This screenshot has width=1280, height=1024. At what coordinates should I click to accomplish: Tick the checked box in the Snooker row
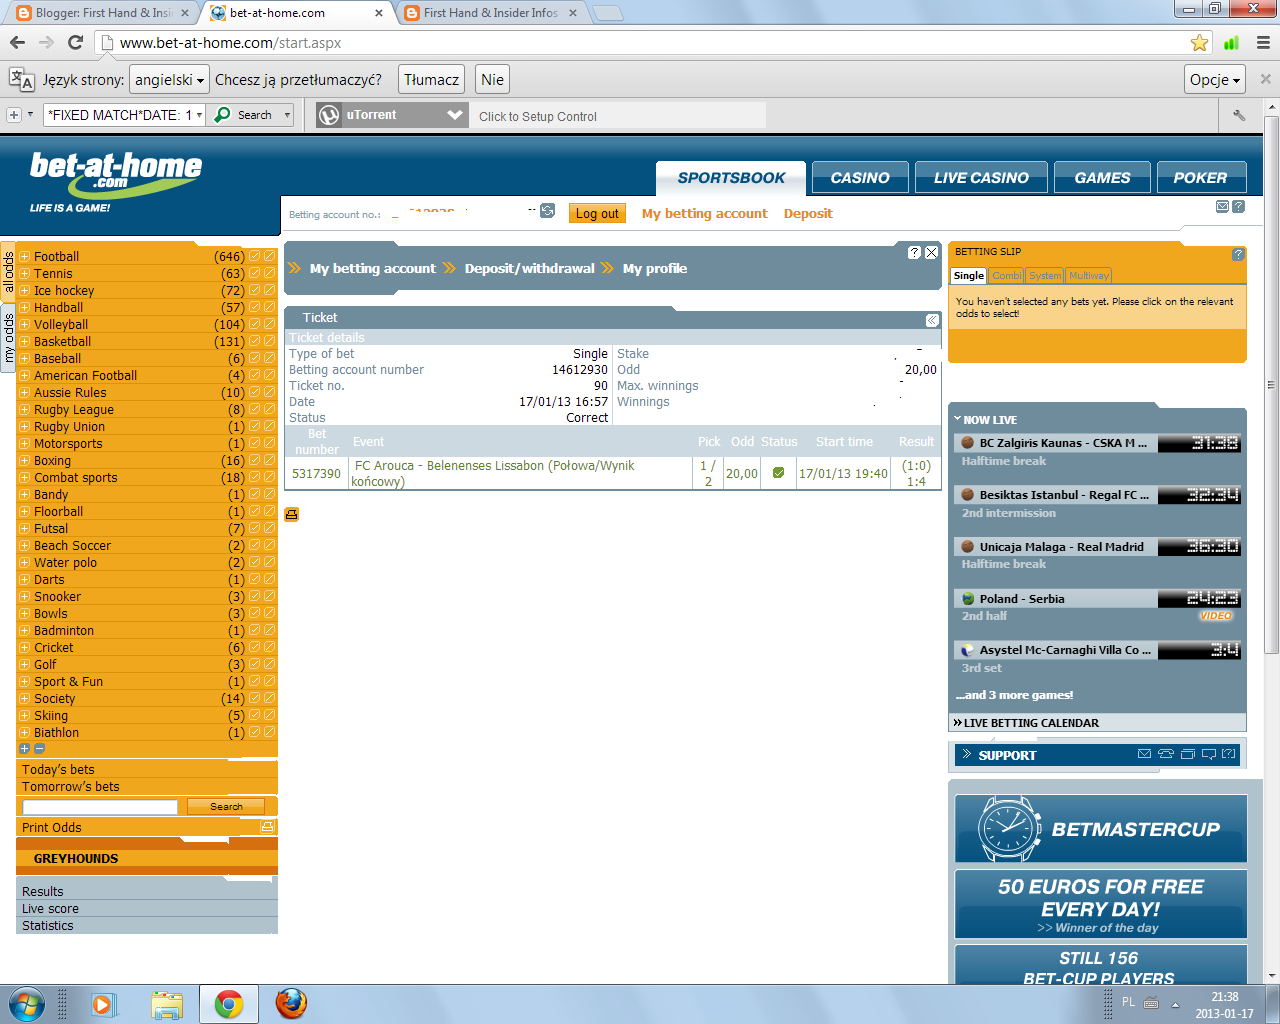255,596
